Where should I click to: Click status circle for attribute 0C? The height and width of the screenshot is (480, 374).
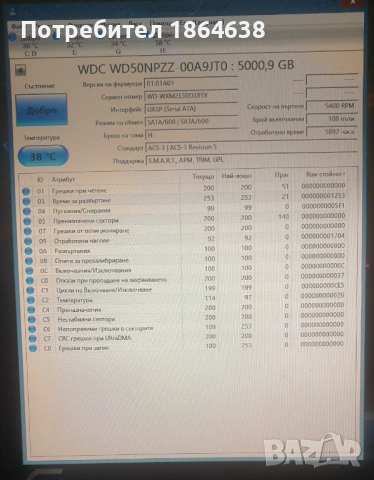[30, 271]
